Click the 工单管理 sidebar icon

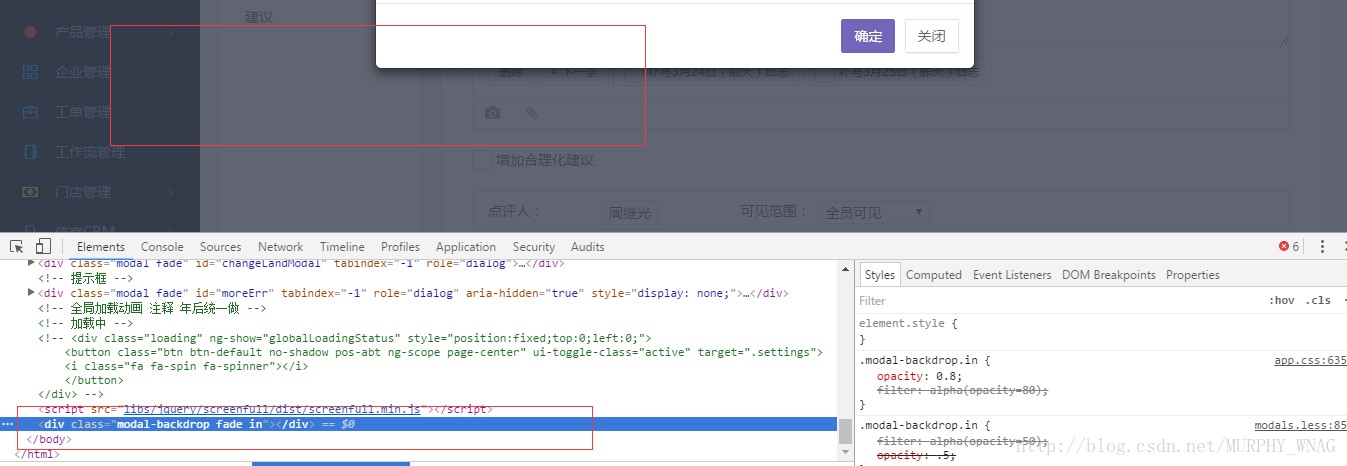click(30, 112)
